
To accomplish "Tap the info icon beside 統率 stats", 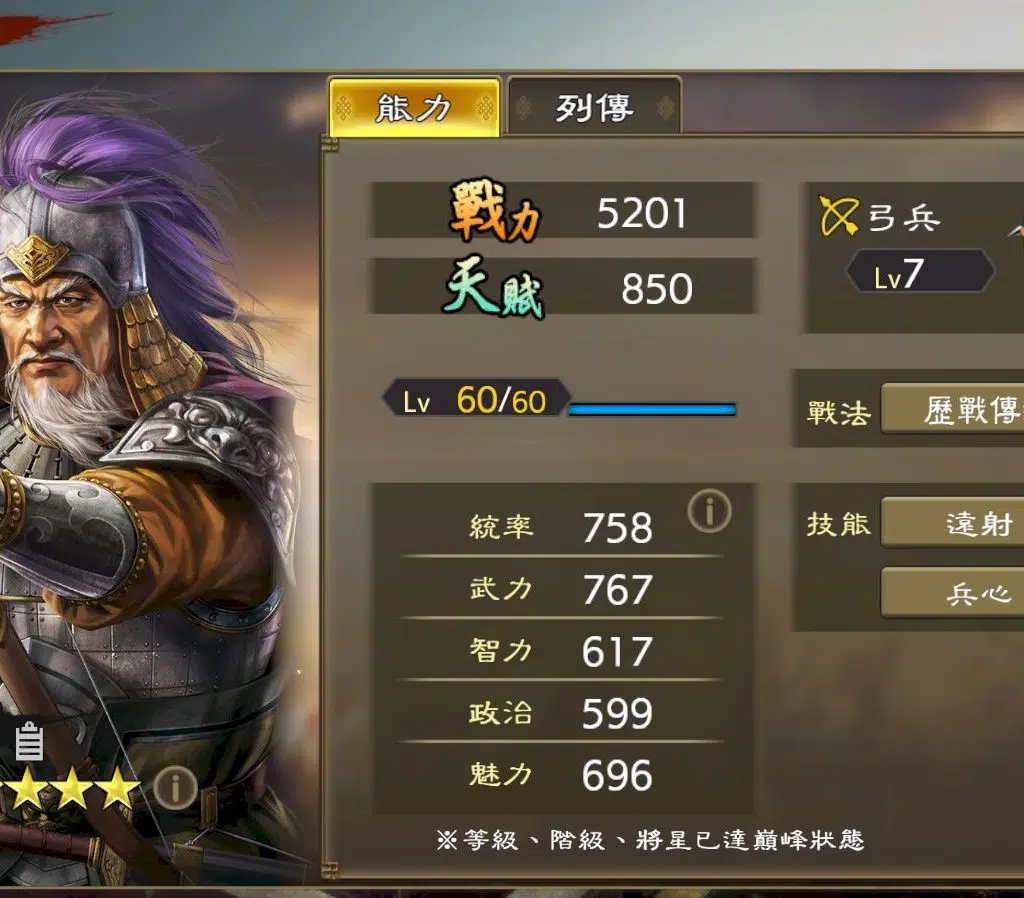I will point(709,510).
